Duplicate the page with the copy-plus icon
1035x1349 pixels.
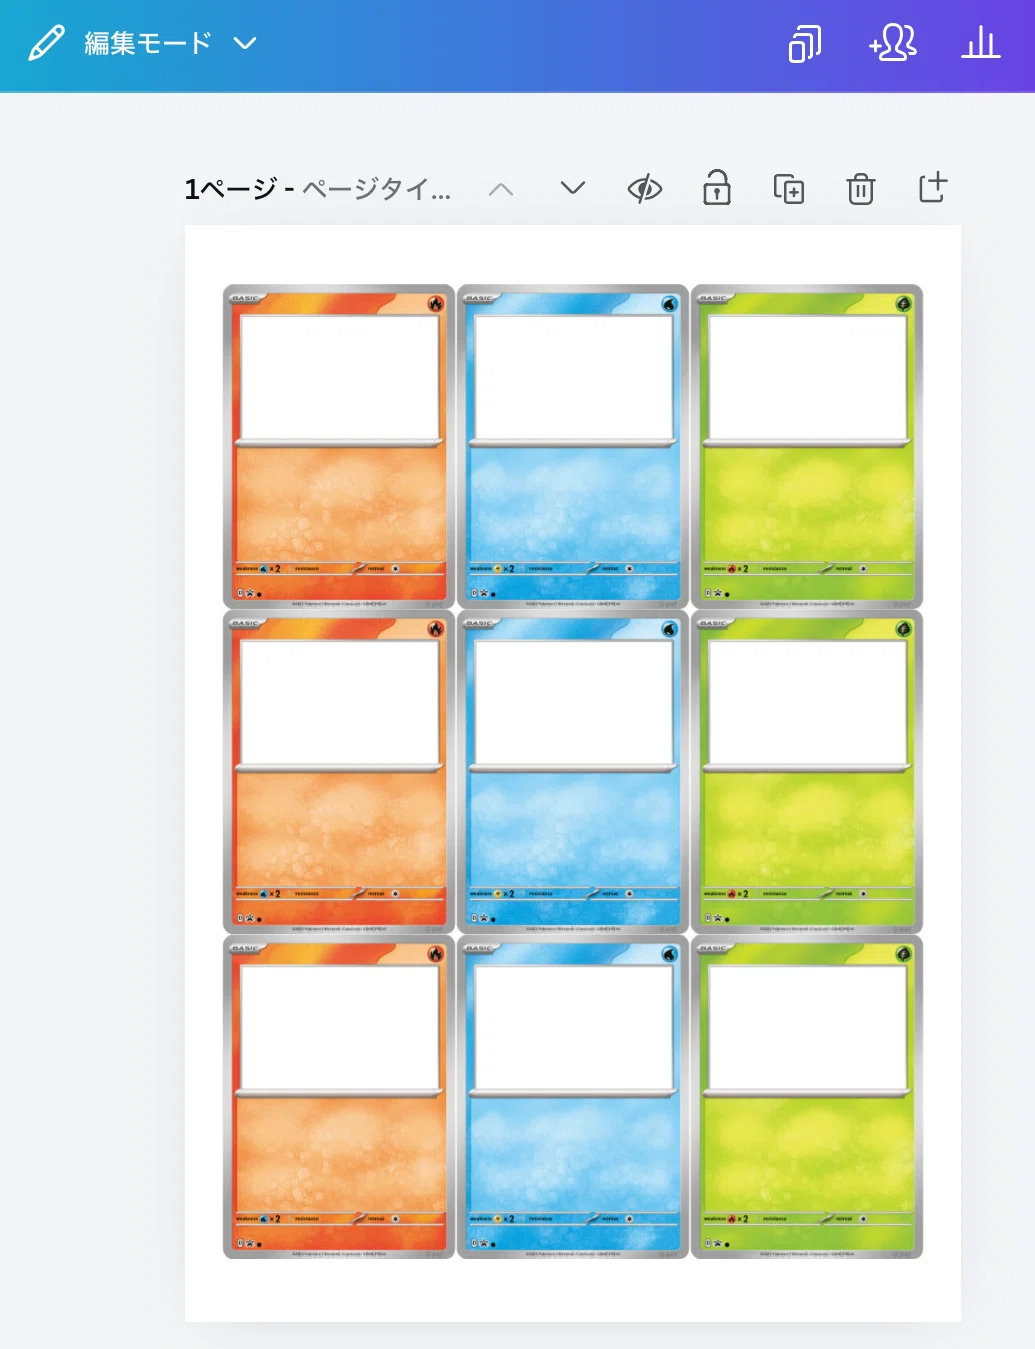pyautogui.click(x=789, y=188)
